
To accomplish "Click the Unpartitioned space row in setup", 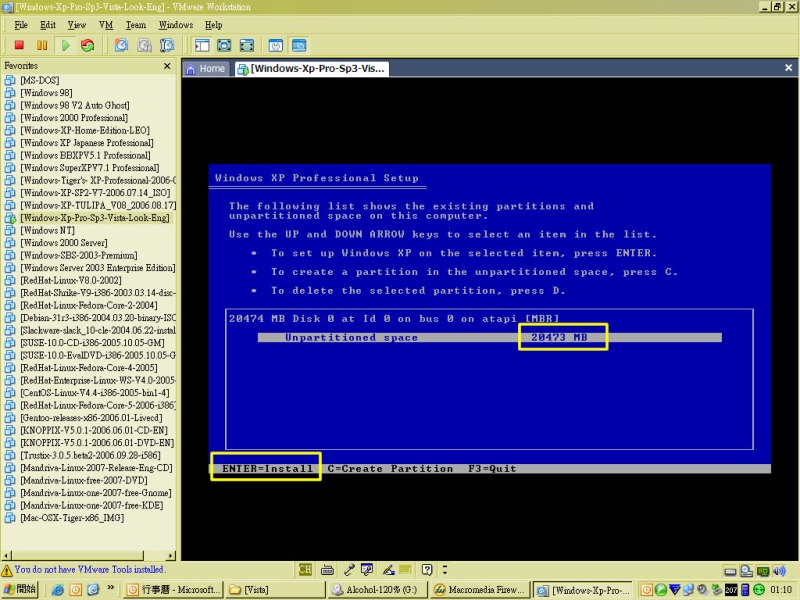I will click(x=489, y=337).
